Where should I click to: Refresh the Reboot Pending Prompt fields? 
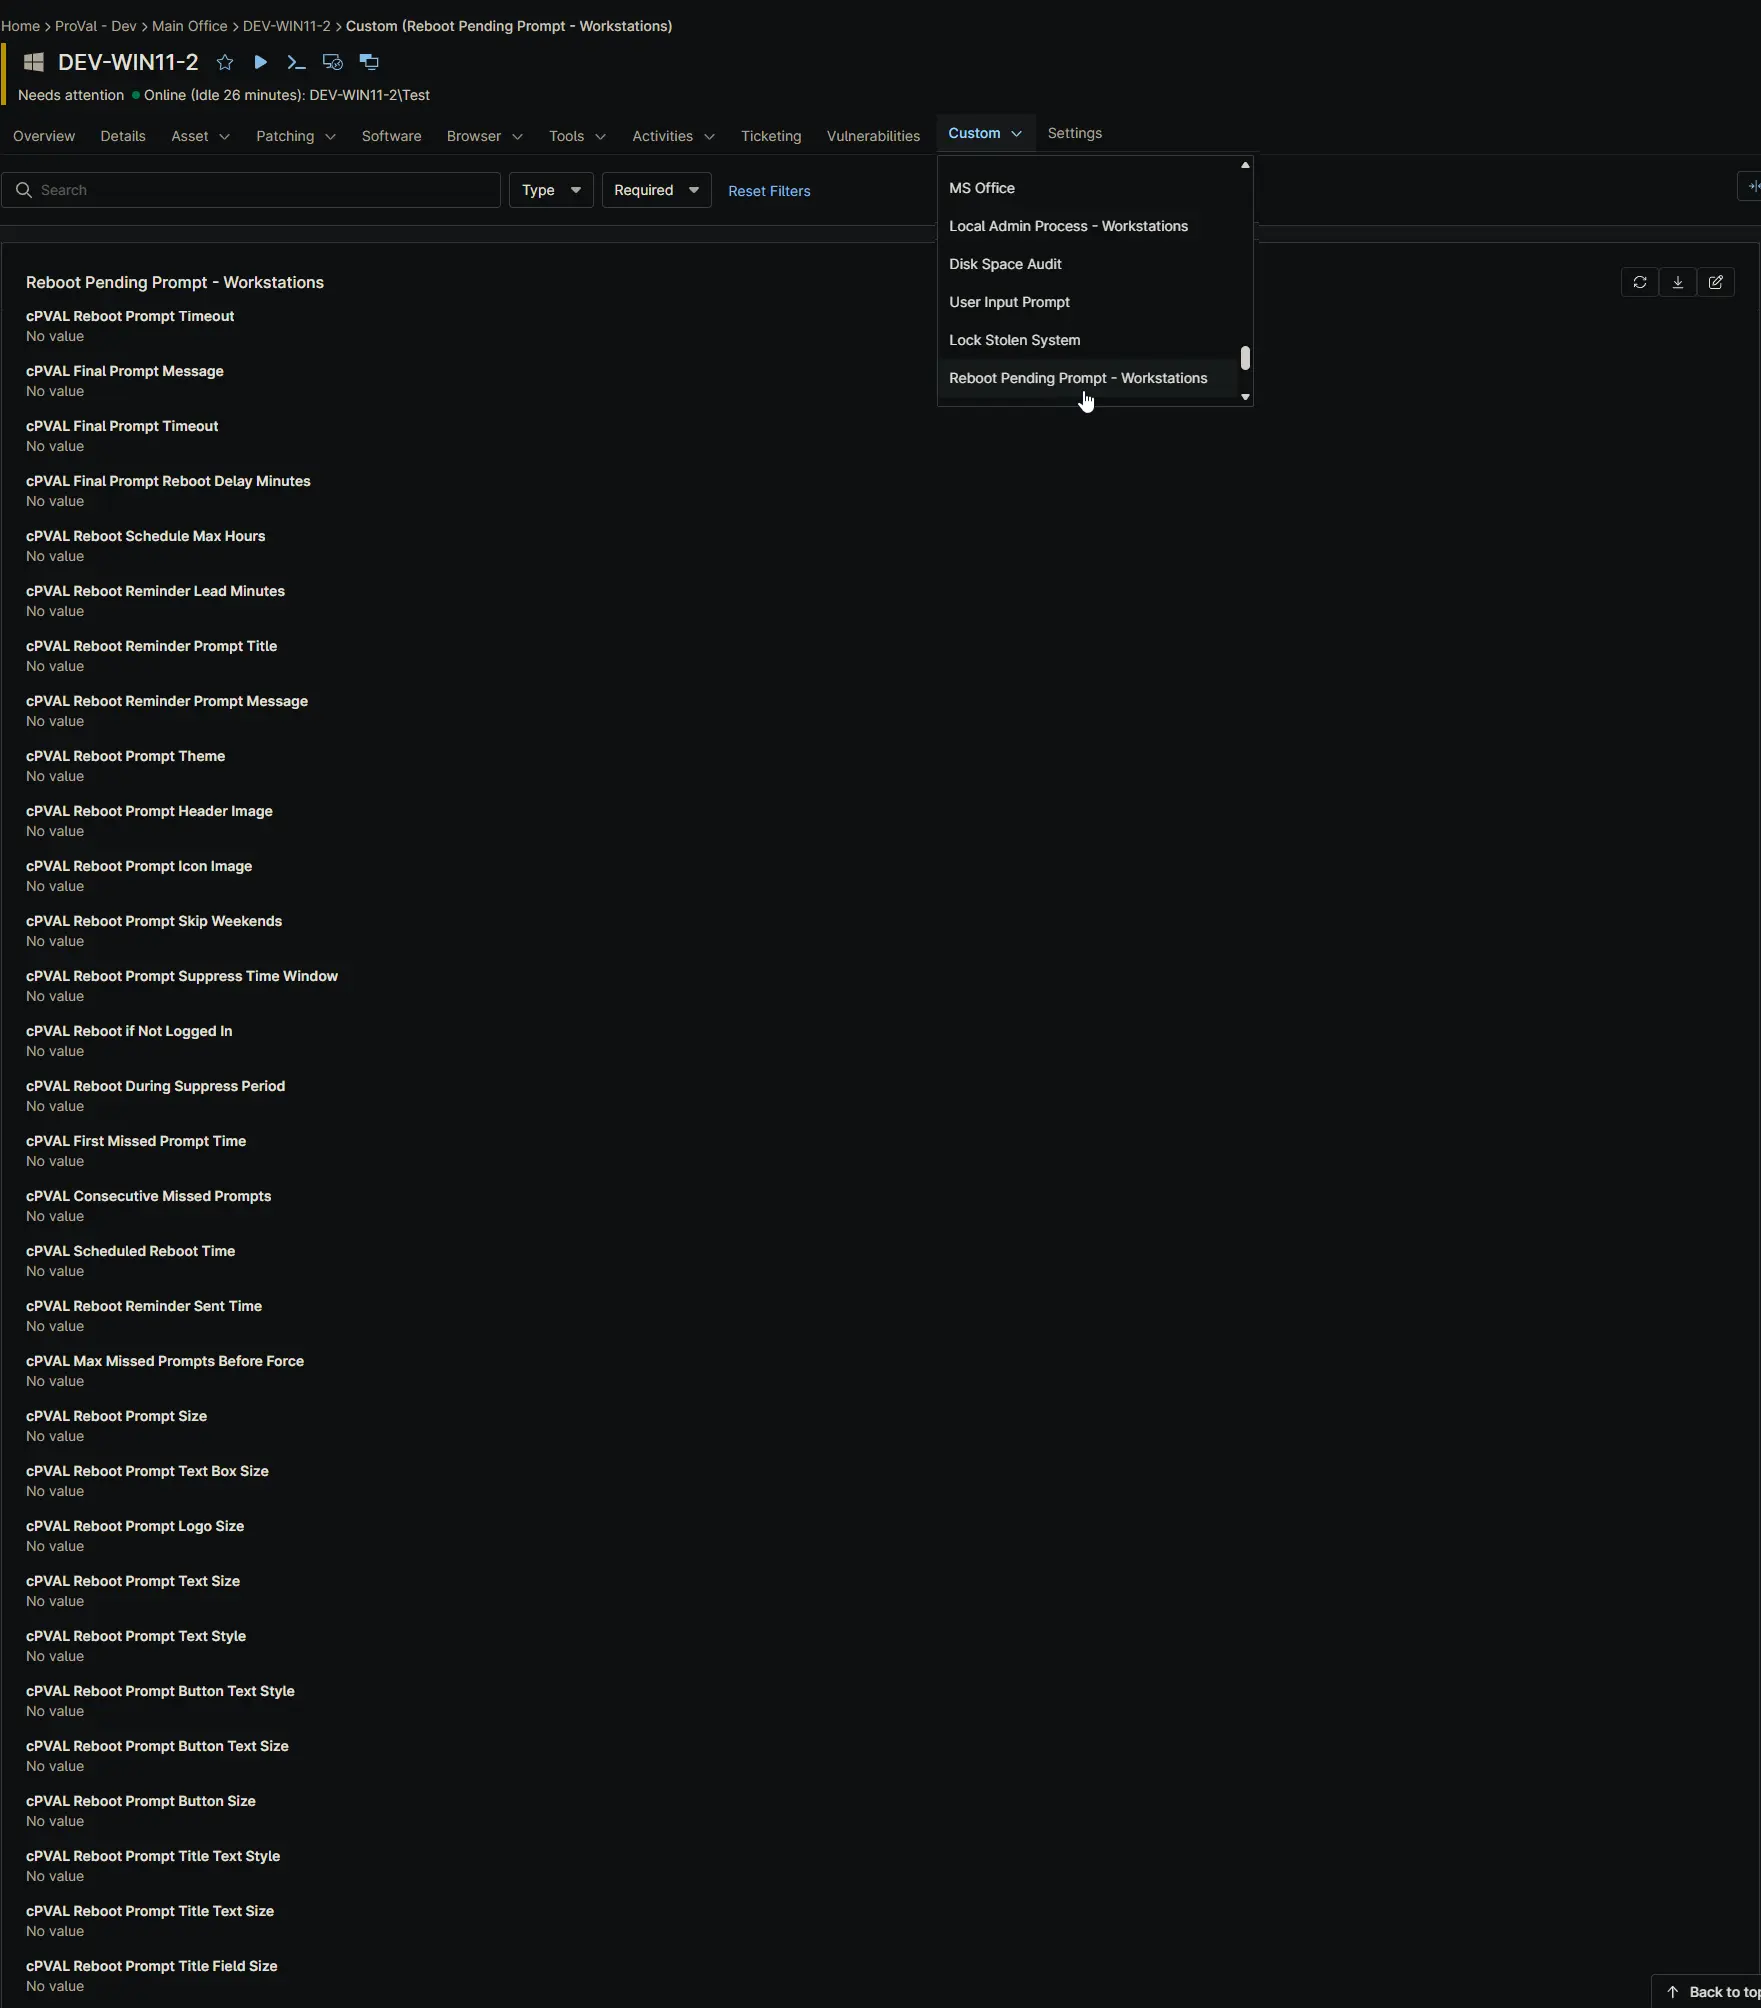pos(1640,282)
